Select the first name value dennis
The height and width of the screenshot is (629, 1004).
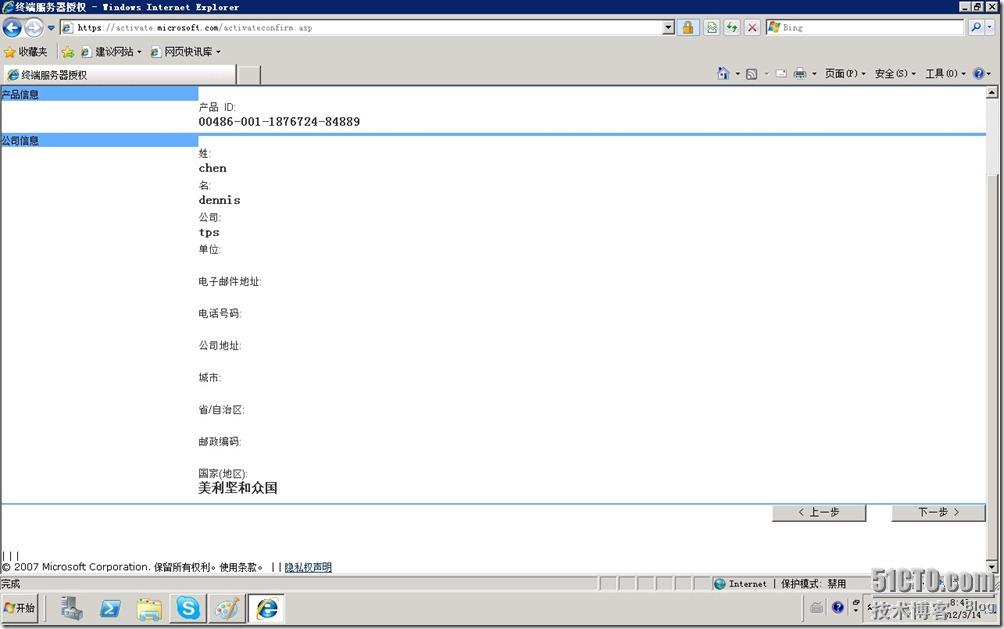(220, 200)
